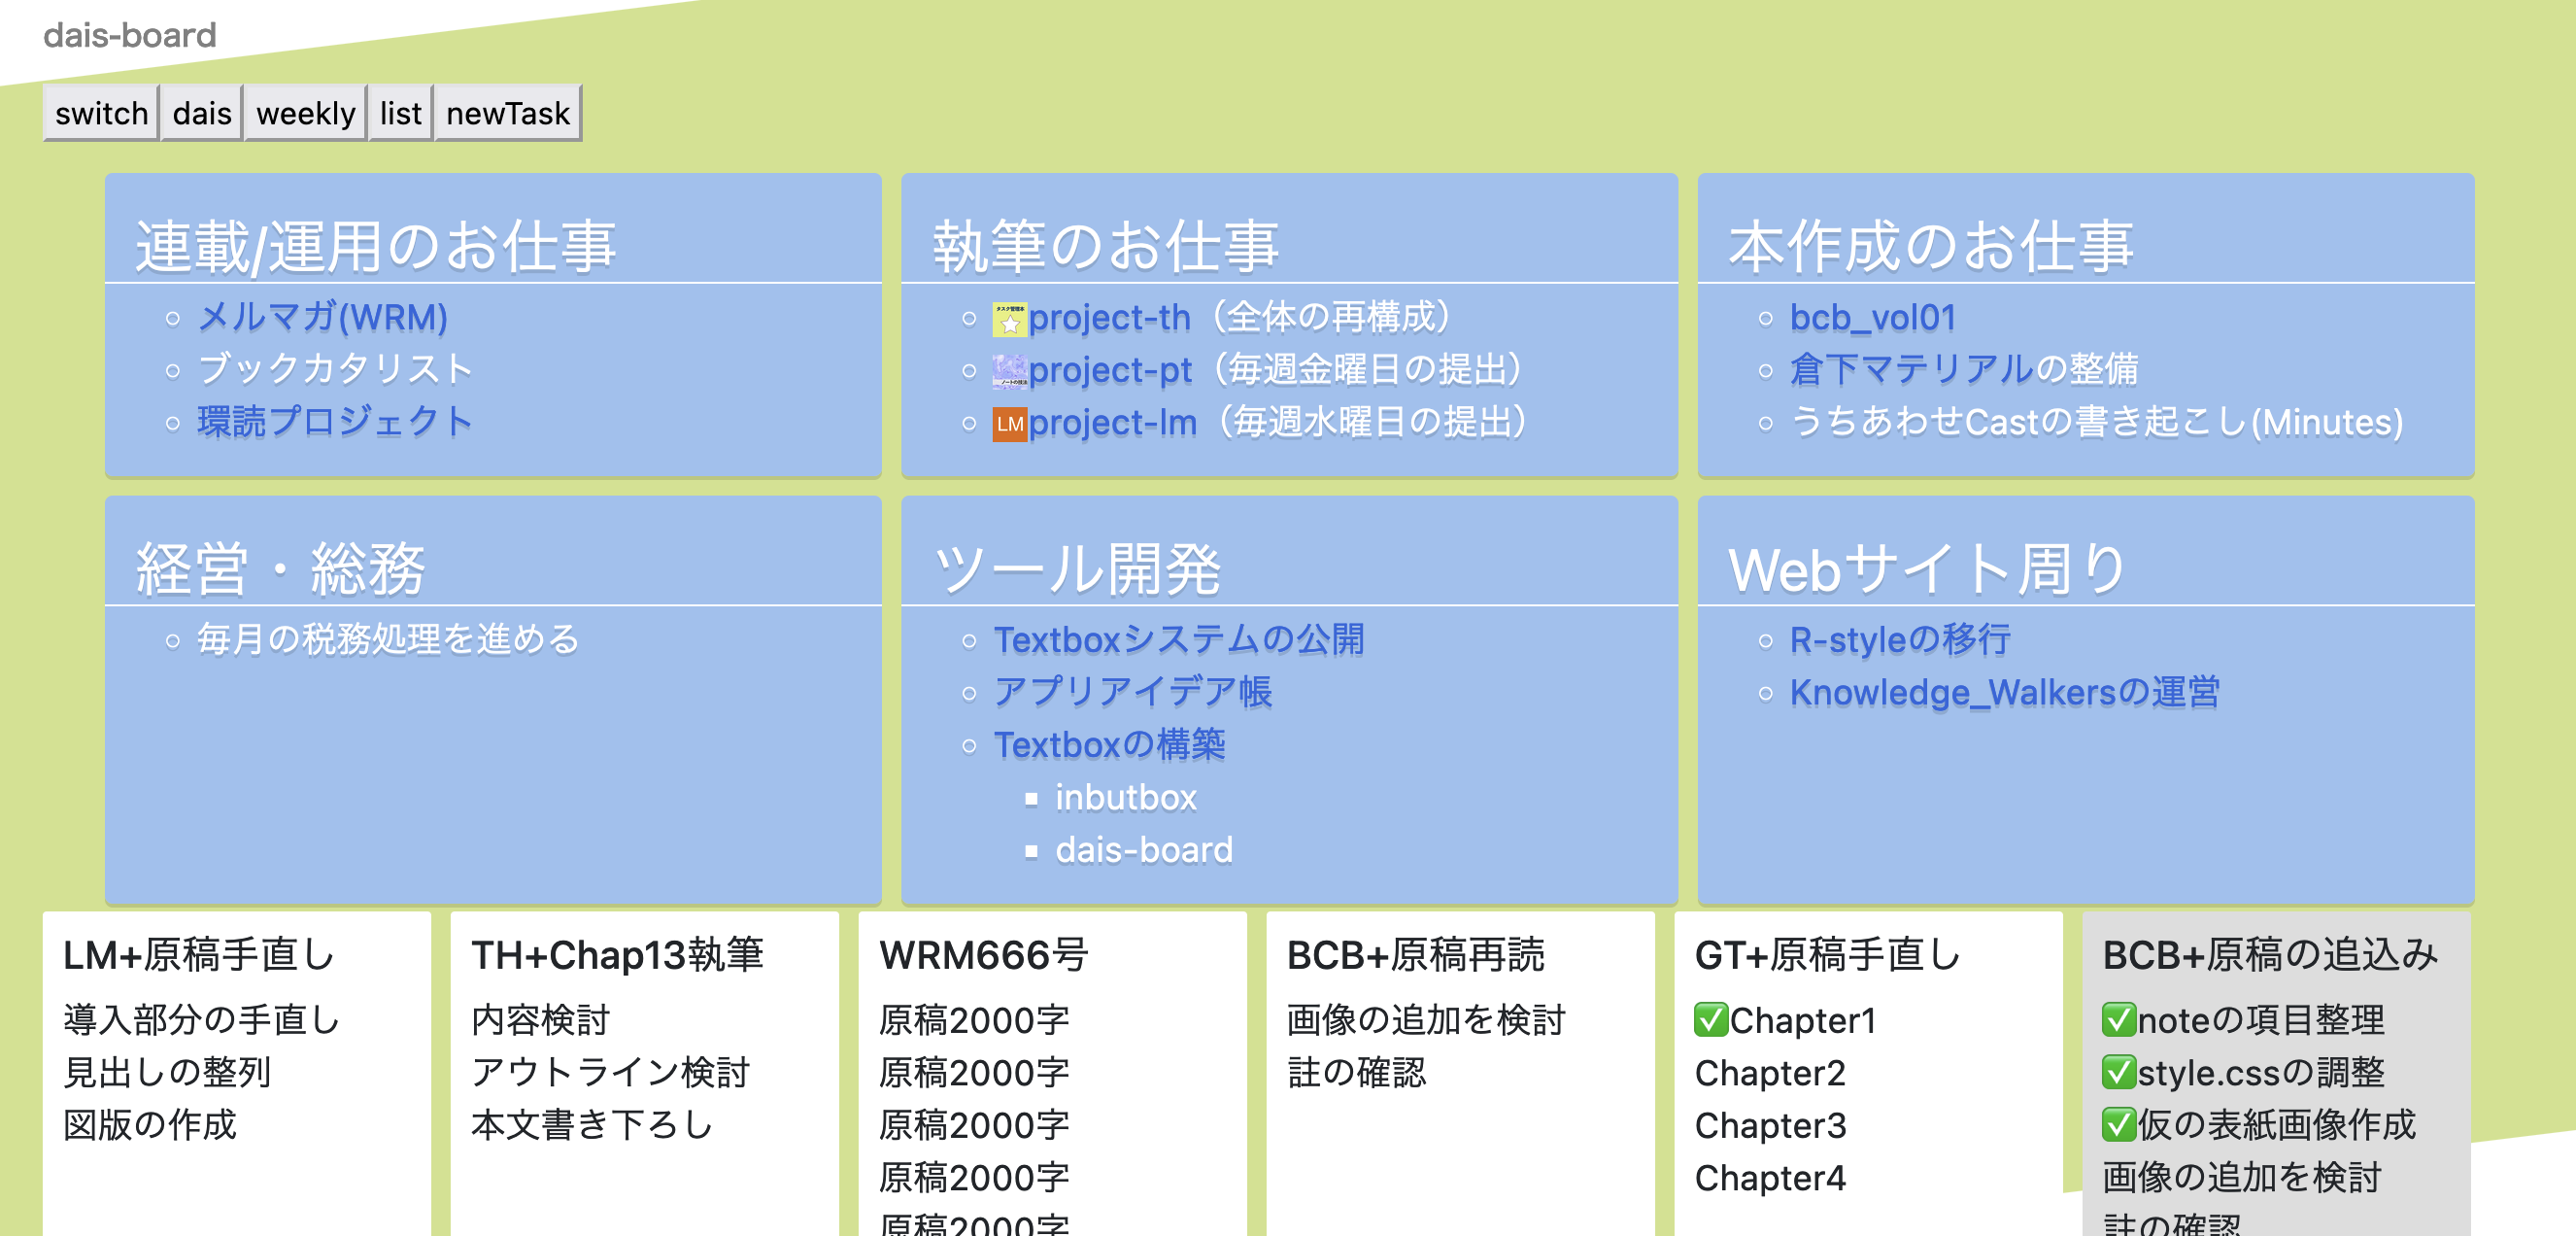Open the メルマガ(WRM) link
This screenshot has width=2576, height=1236.
(322, 318)
